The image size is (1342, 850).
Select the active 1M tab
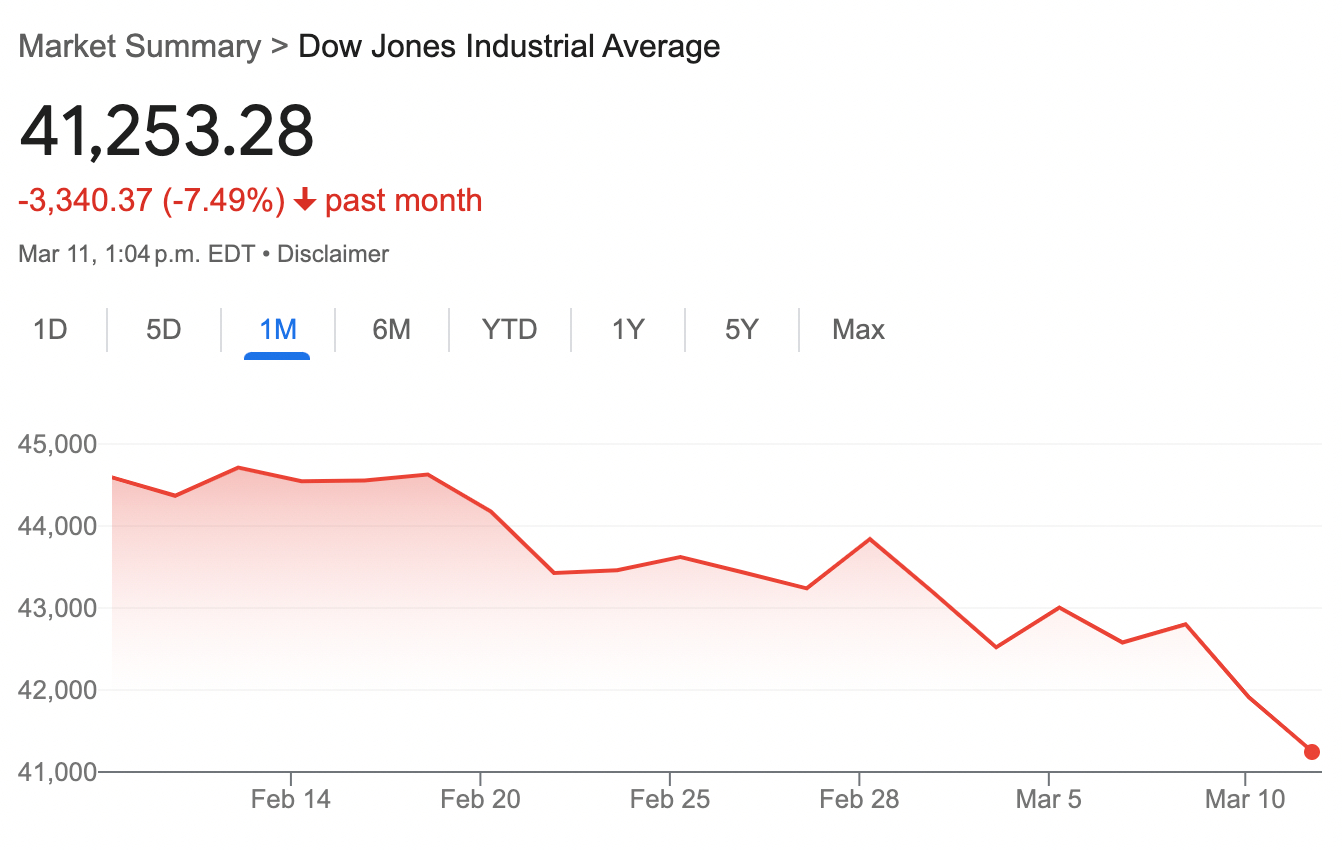point(278,329)
